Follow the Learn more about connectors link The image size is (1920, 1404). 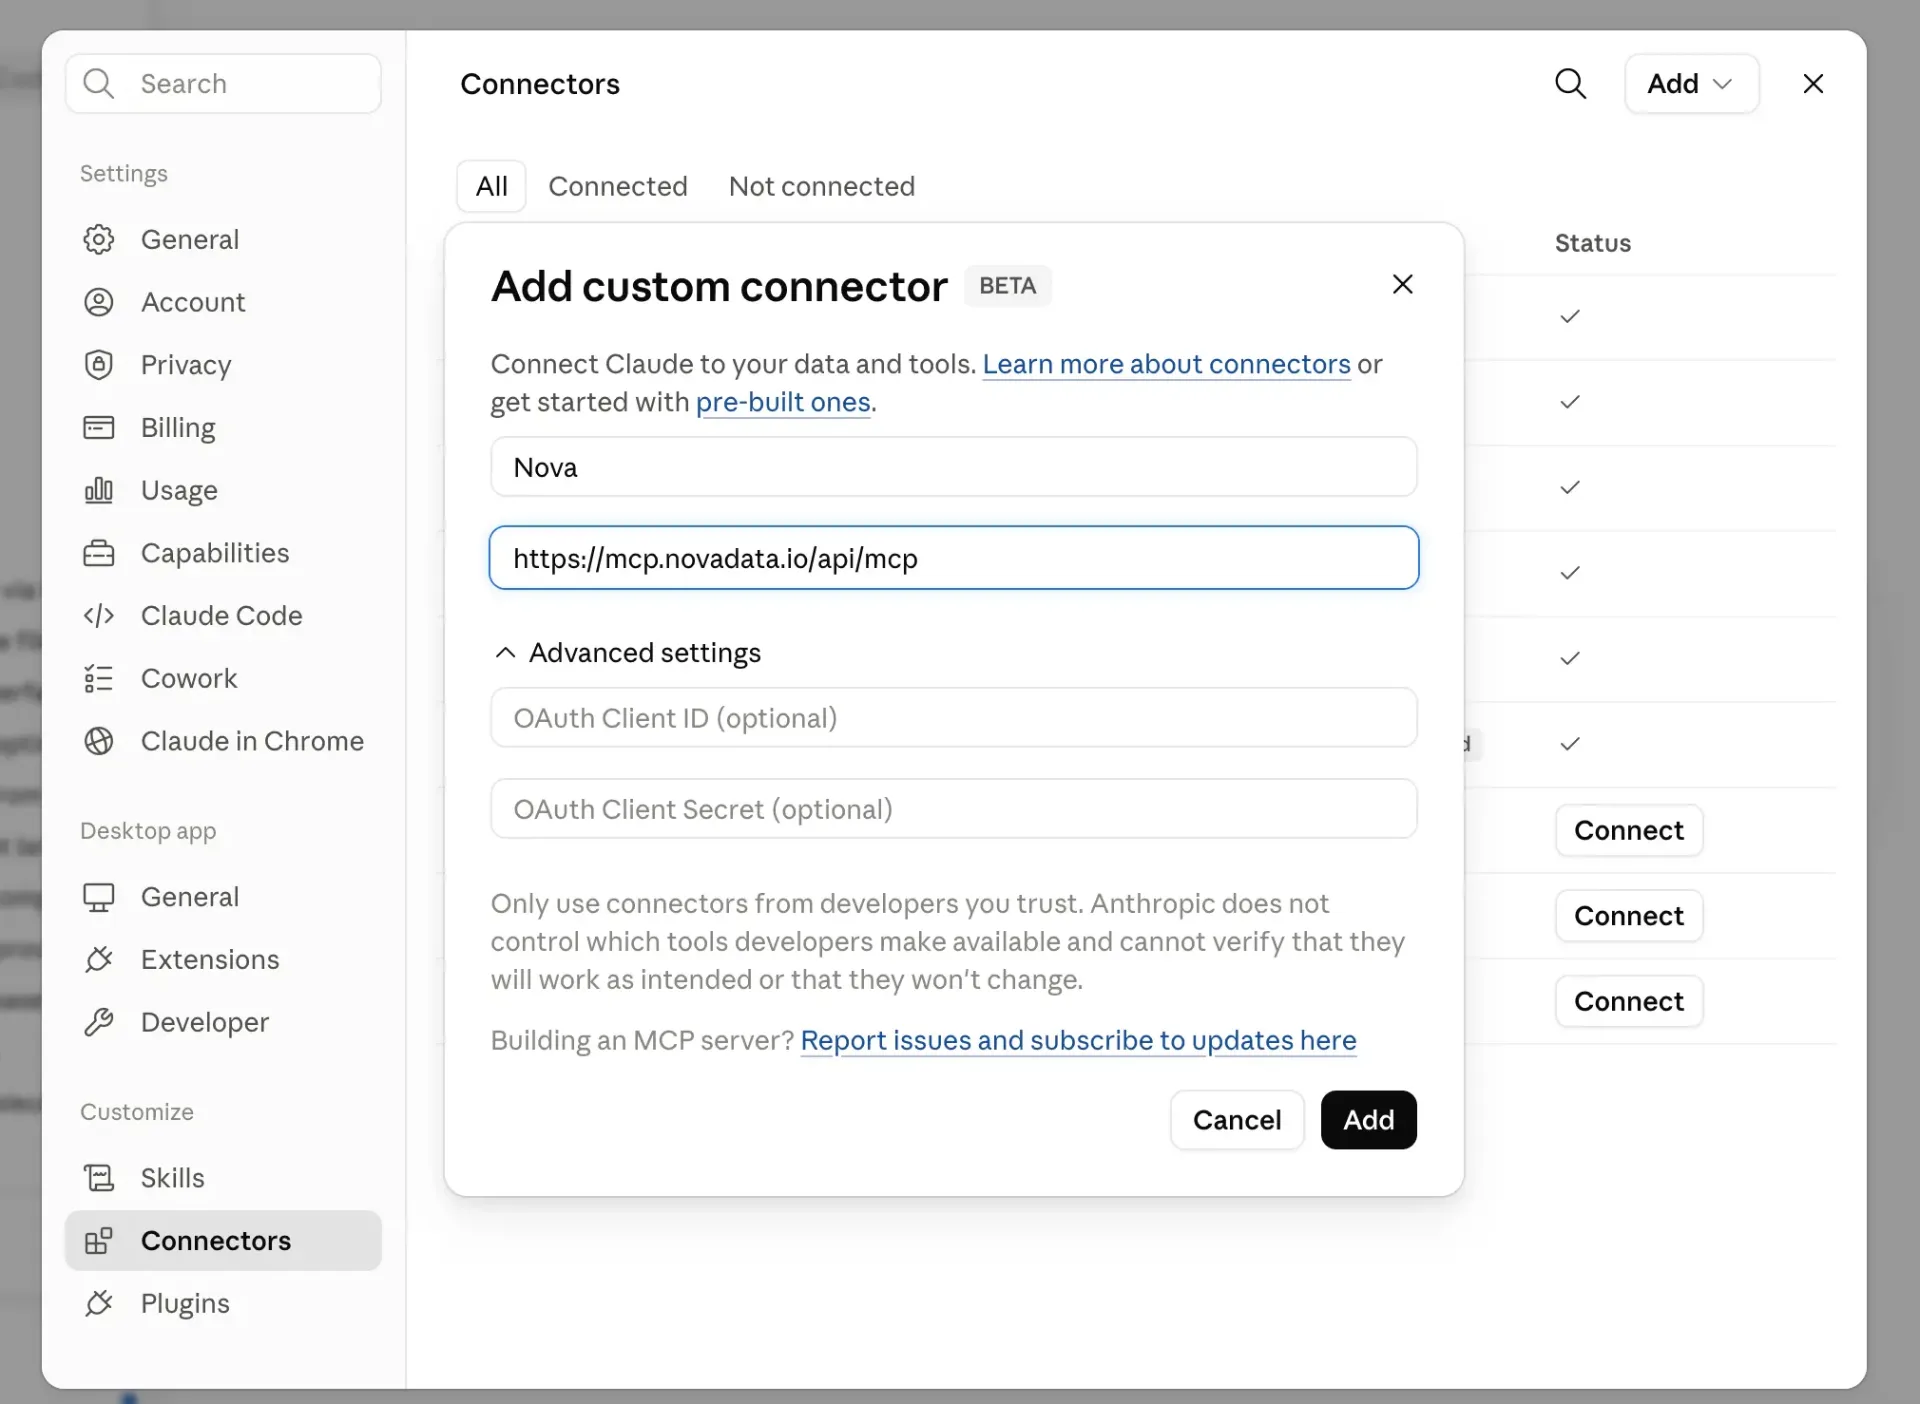[x=1166, y=364]
